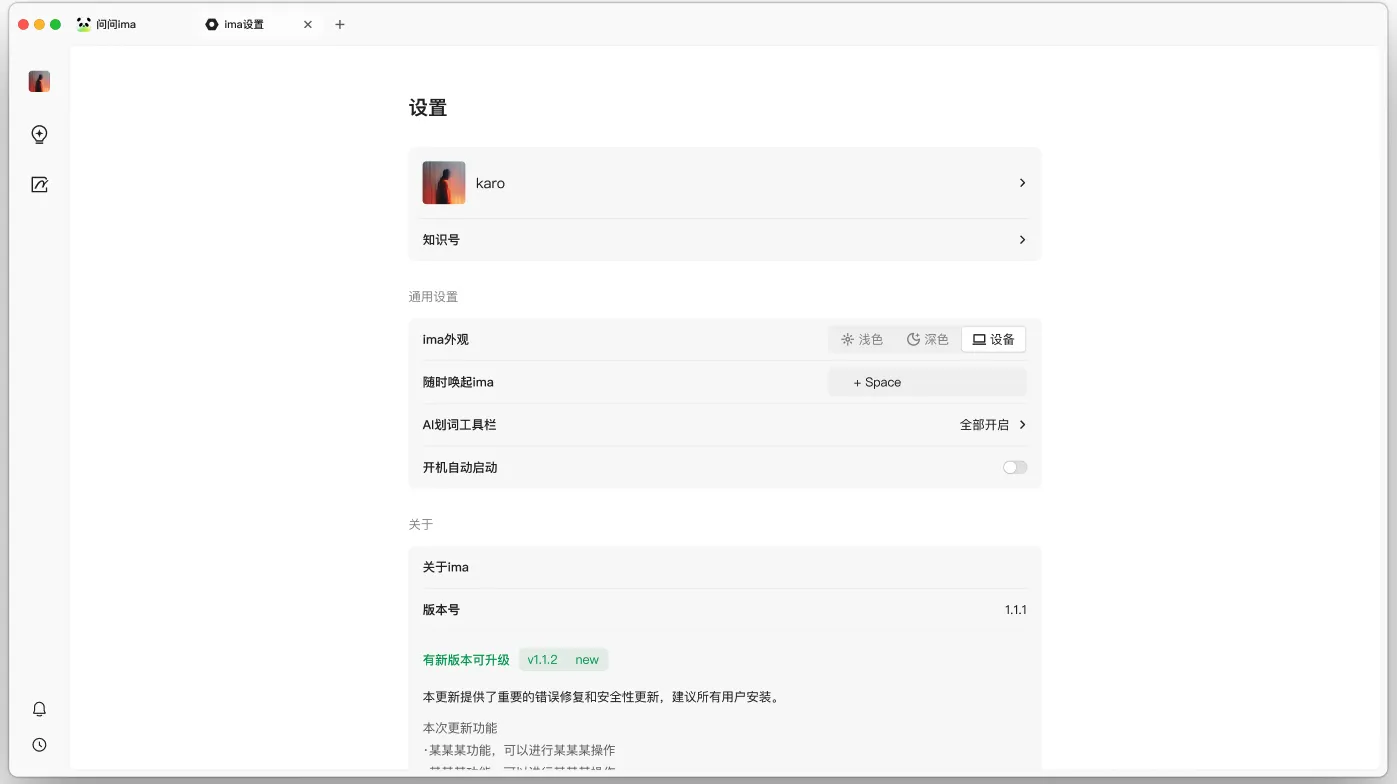The width and height of the screenshot is (1397, 784).
Task: Switch to the 问问ima tab
Action: pyautogui.click(x=116, y=24)
